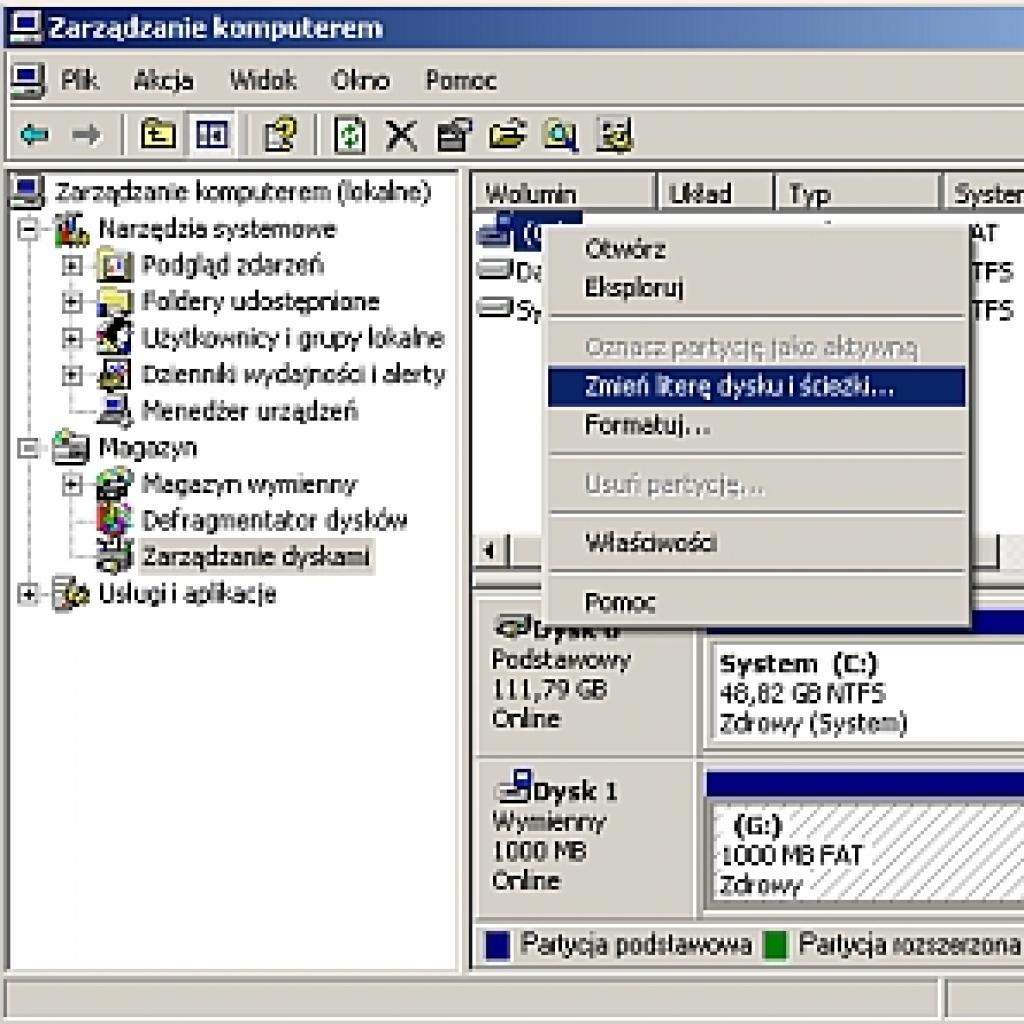Open the Okno menu
1024x1024 pixels.
coord(360,81)
